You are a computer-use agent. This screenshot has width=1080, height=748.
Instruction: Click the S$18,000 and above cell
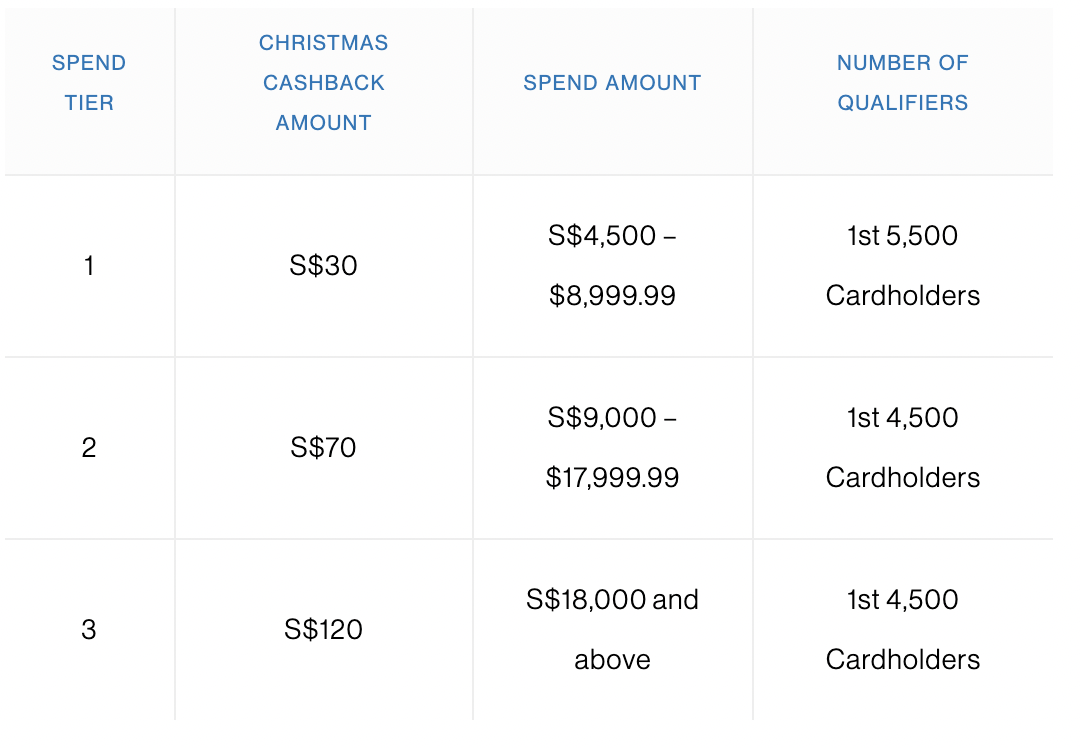[x=612, y=630]
